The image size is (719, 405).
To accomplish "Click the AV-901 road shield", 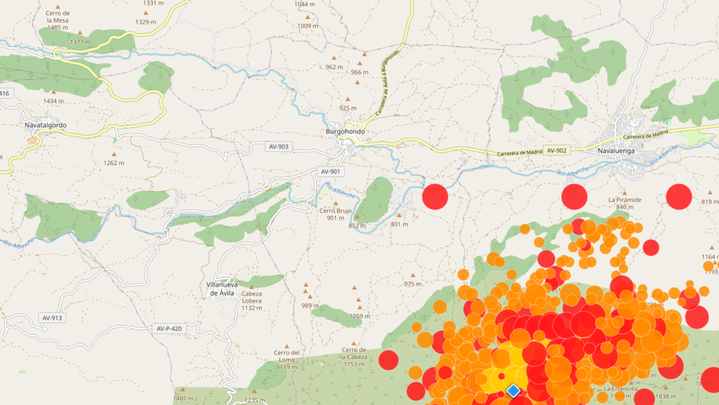I will coord(330,172).
